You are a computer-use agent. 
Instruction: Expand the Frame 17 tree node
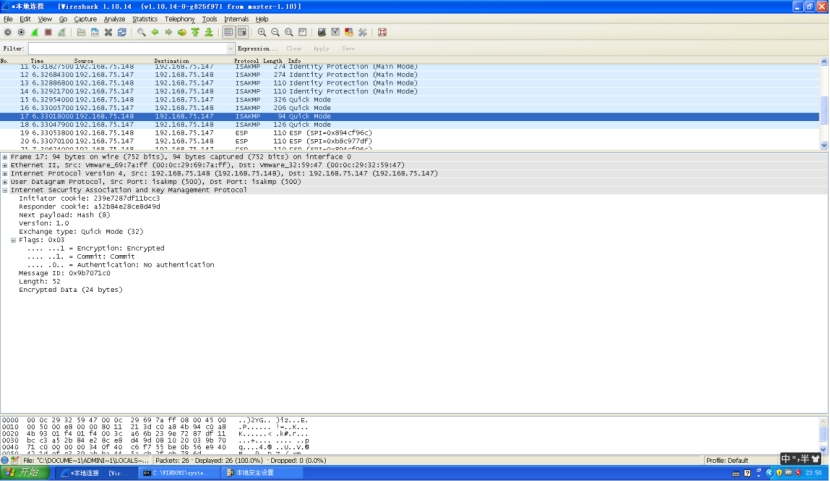tap(5, 157)
